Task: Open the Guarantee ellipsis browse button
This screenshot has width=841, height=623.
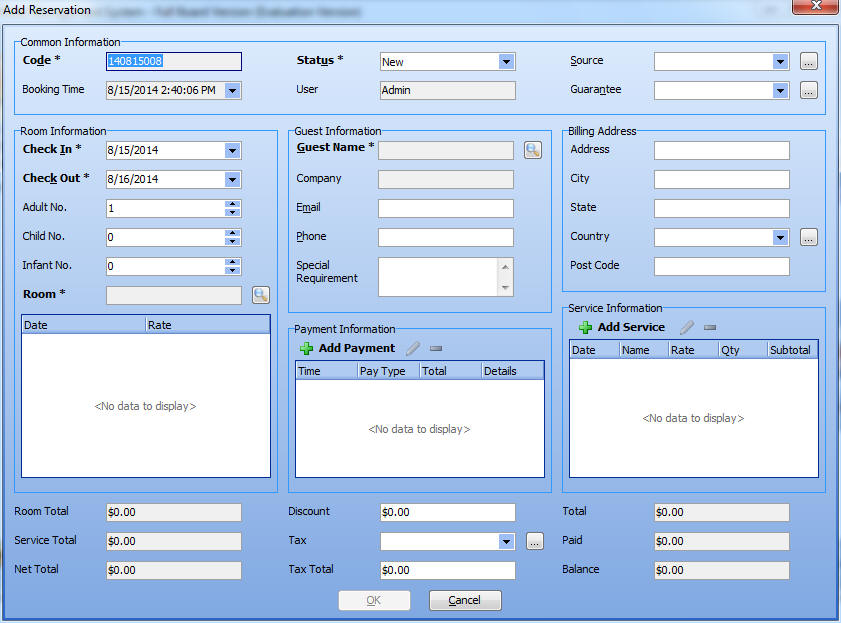Action: (809, 90)
